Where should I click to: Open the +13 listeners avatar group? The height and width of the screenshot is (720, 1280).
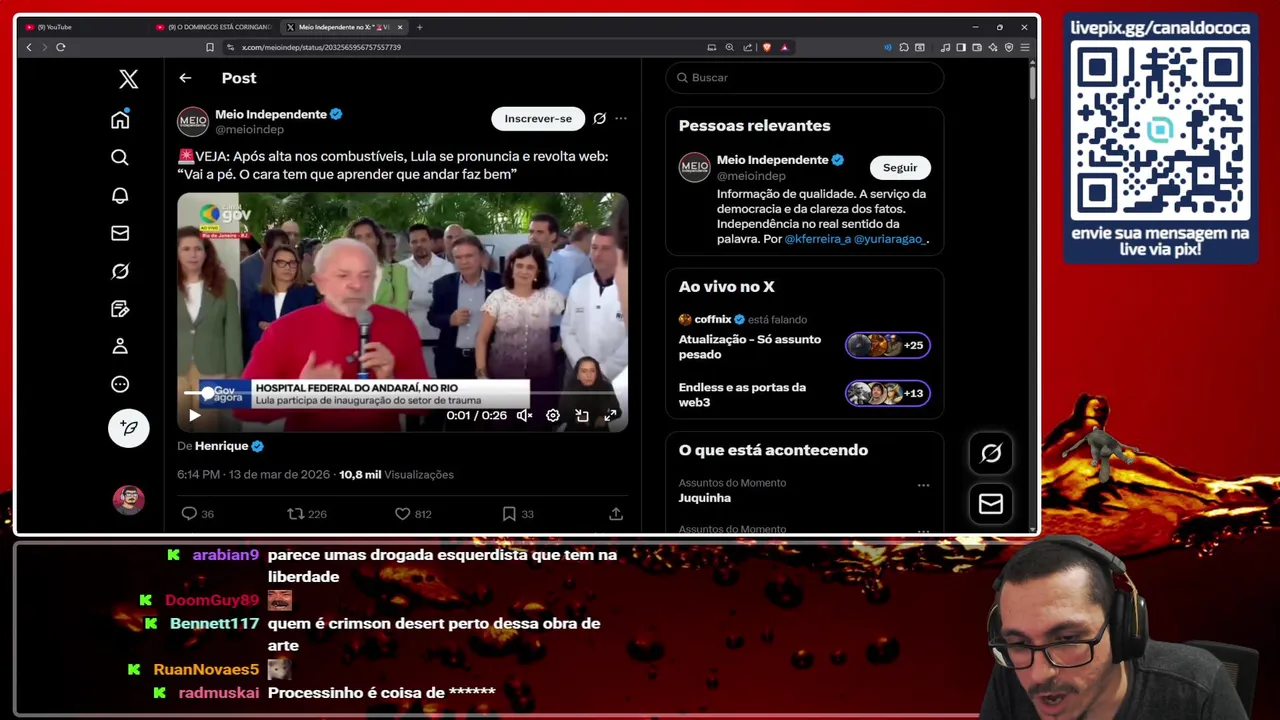888,394
